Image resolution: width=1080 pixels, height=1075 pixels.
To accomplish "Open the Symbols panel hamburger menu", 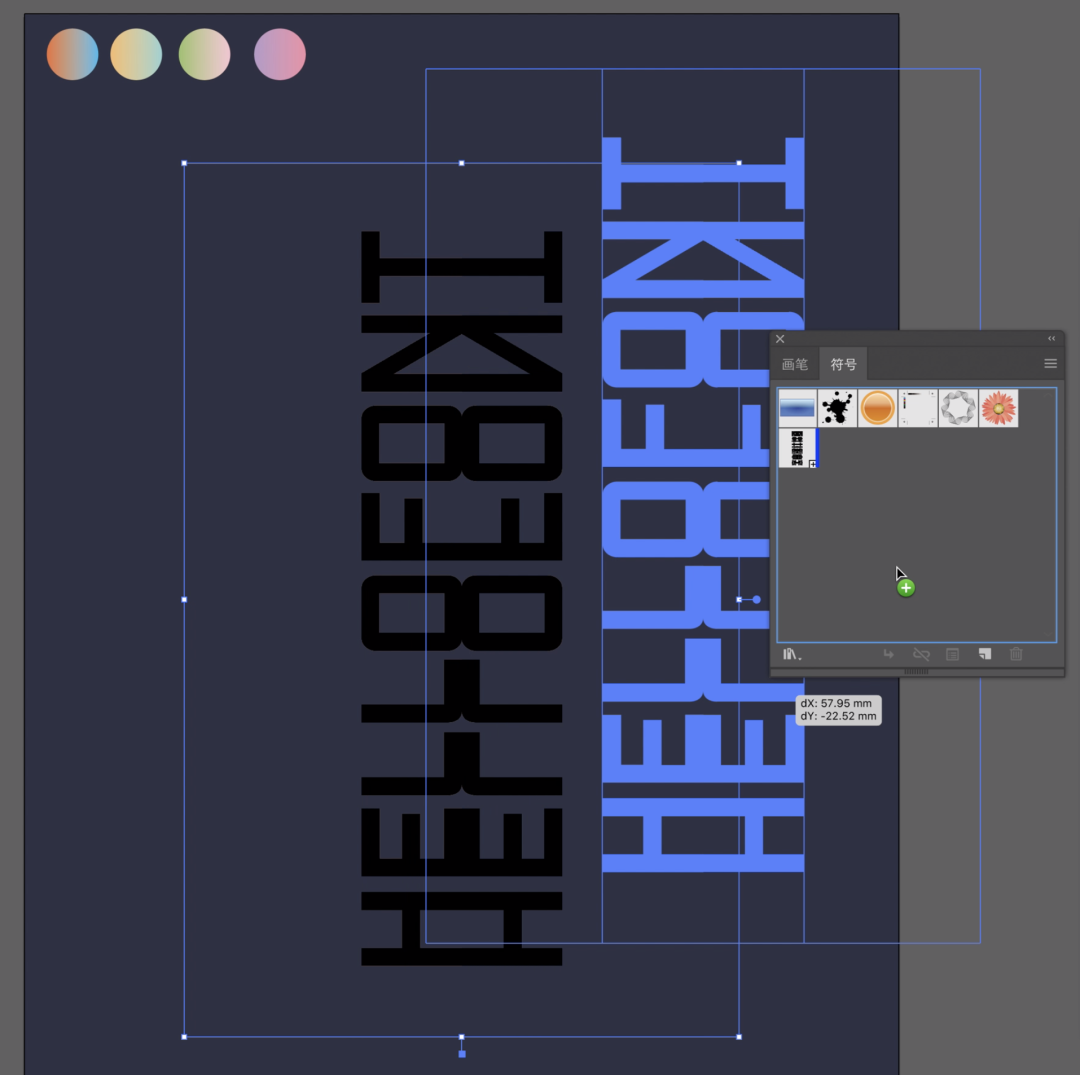I will [1050, 364].
